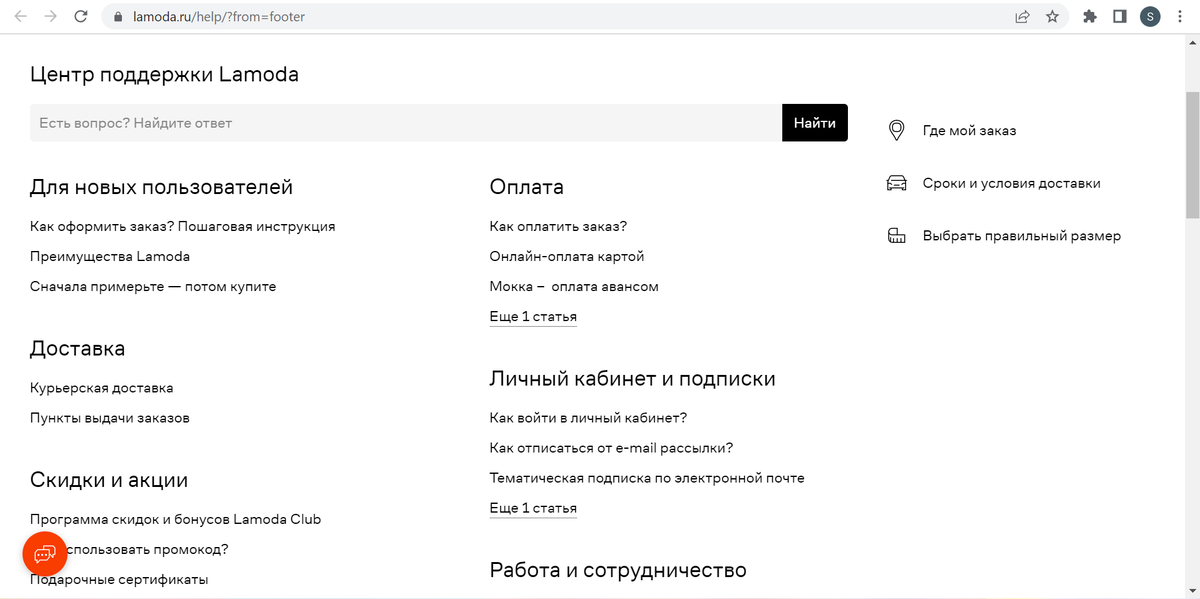Viewport: 1200px width, 599px height.
Task: Open Программа скидок и бонусов Lamoda Club
Action: tap(176, 519)
